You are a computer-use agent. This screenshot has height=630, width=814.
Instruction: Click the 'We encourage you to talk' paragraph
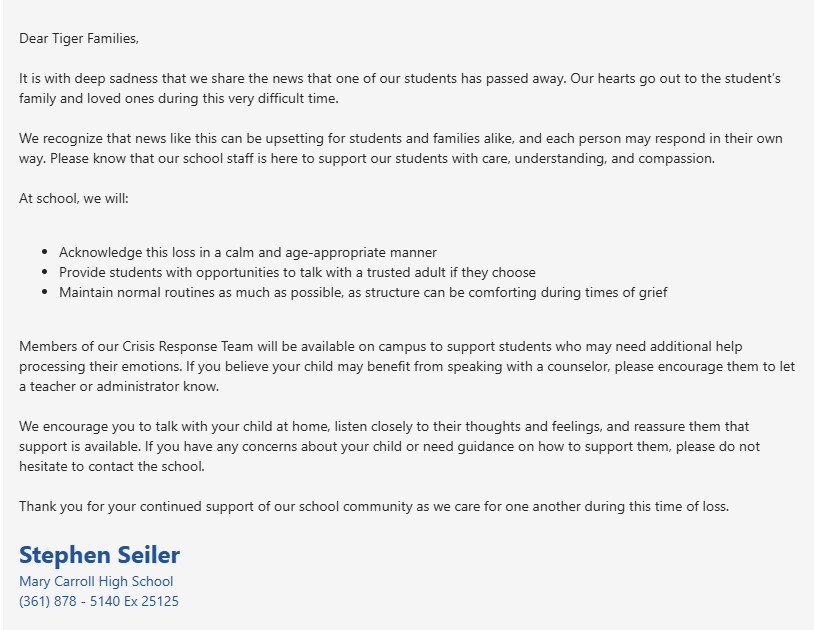point(389,446)
